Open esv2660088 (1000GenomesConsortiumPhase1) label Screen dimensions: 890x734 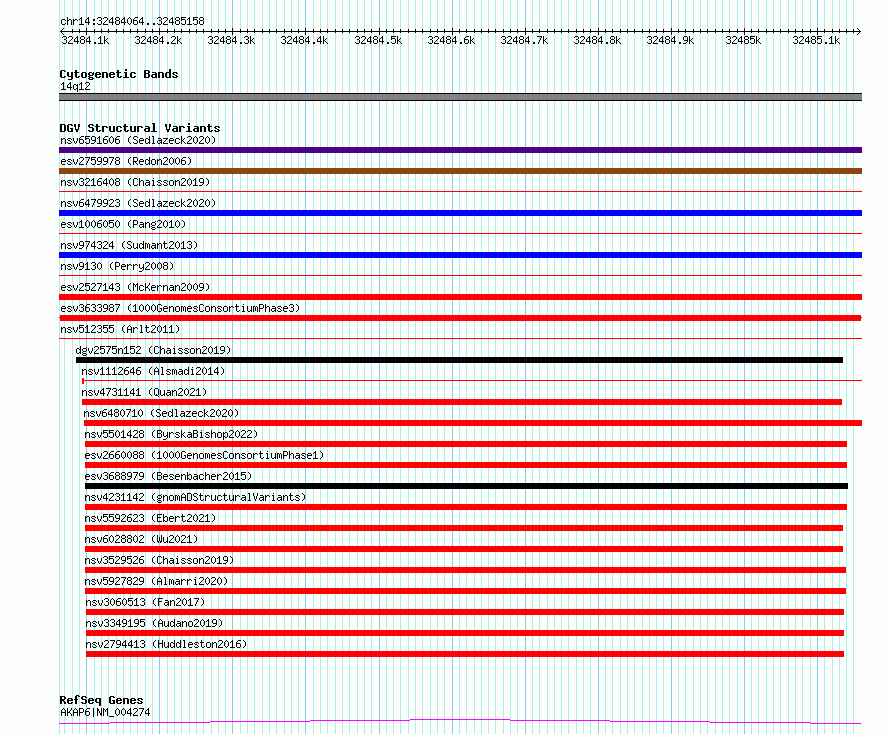click(204, 455)
